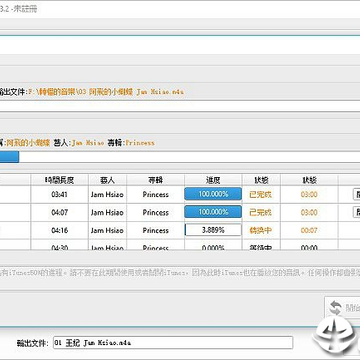Click the orange Jam Hsiao artist in info line

pyautogui.click(x=88, y=143)
